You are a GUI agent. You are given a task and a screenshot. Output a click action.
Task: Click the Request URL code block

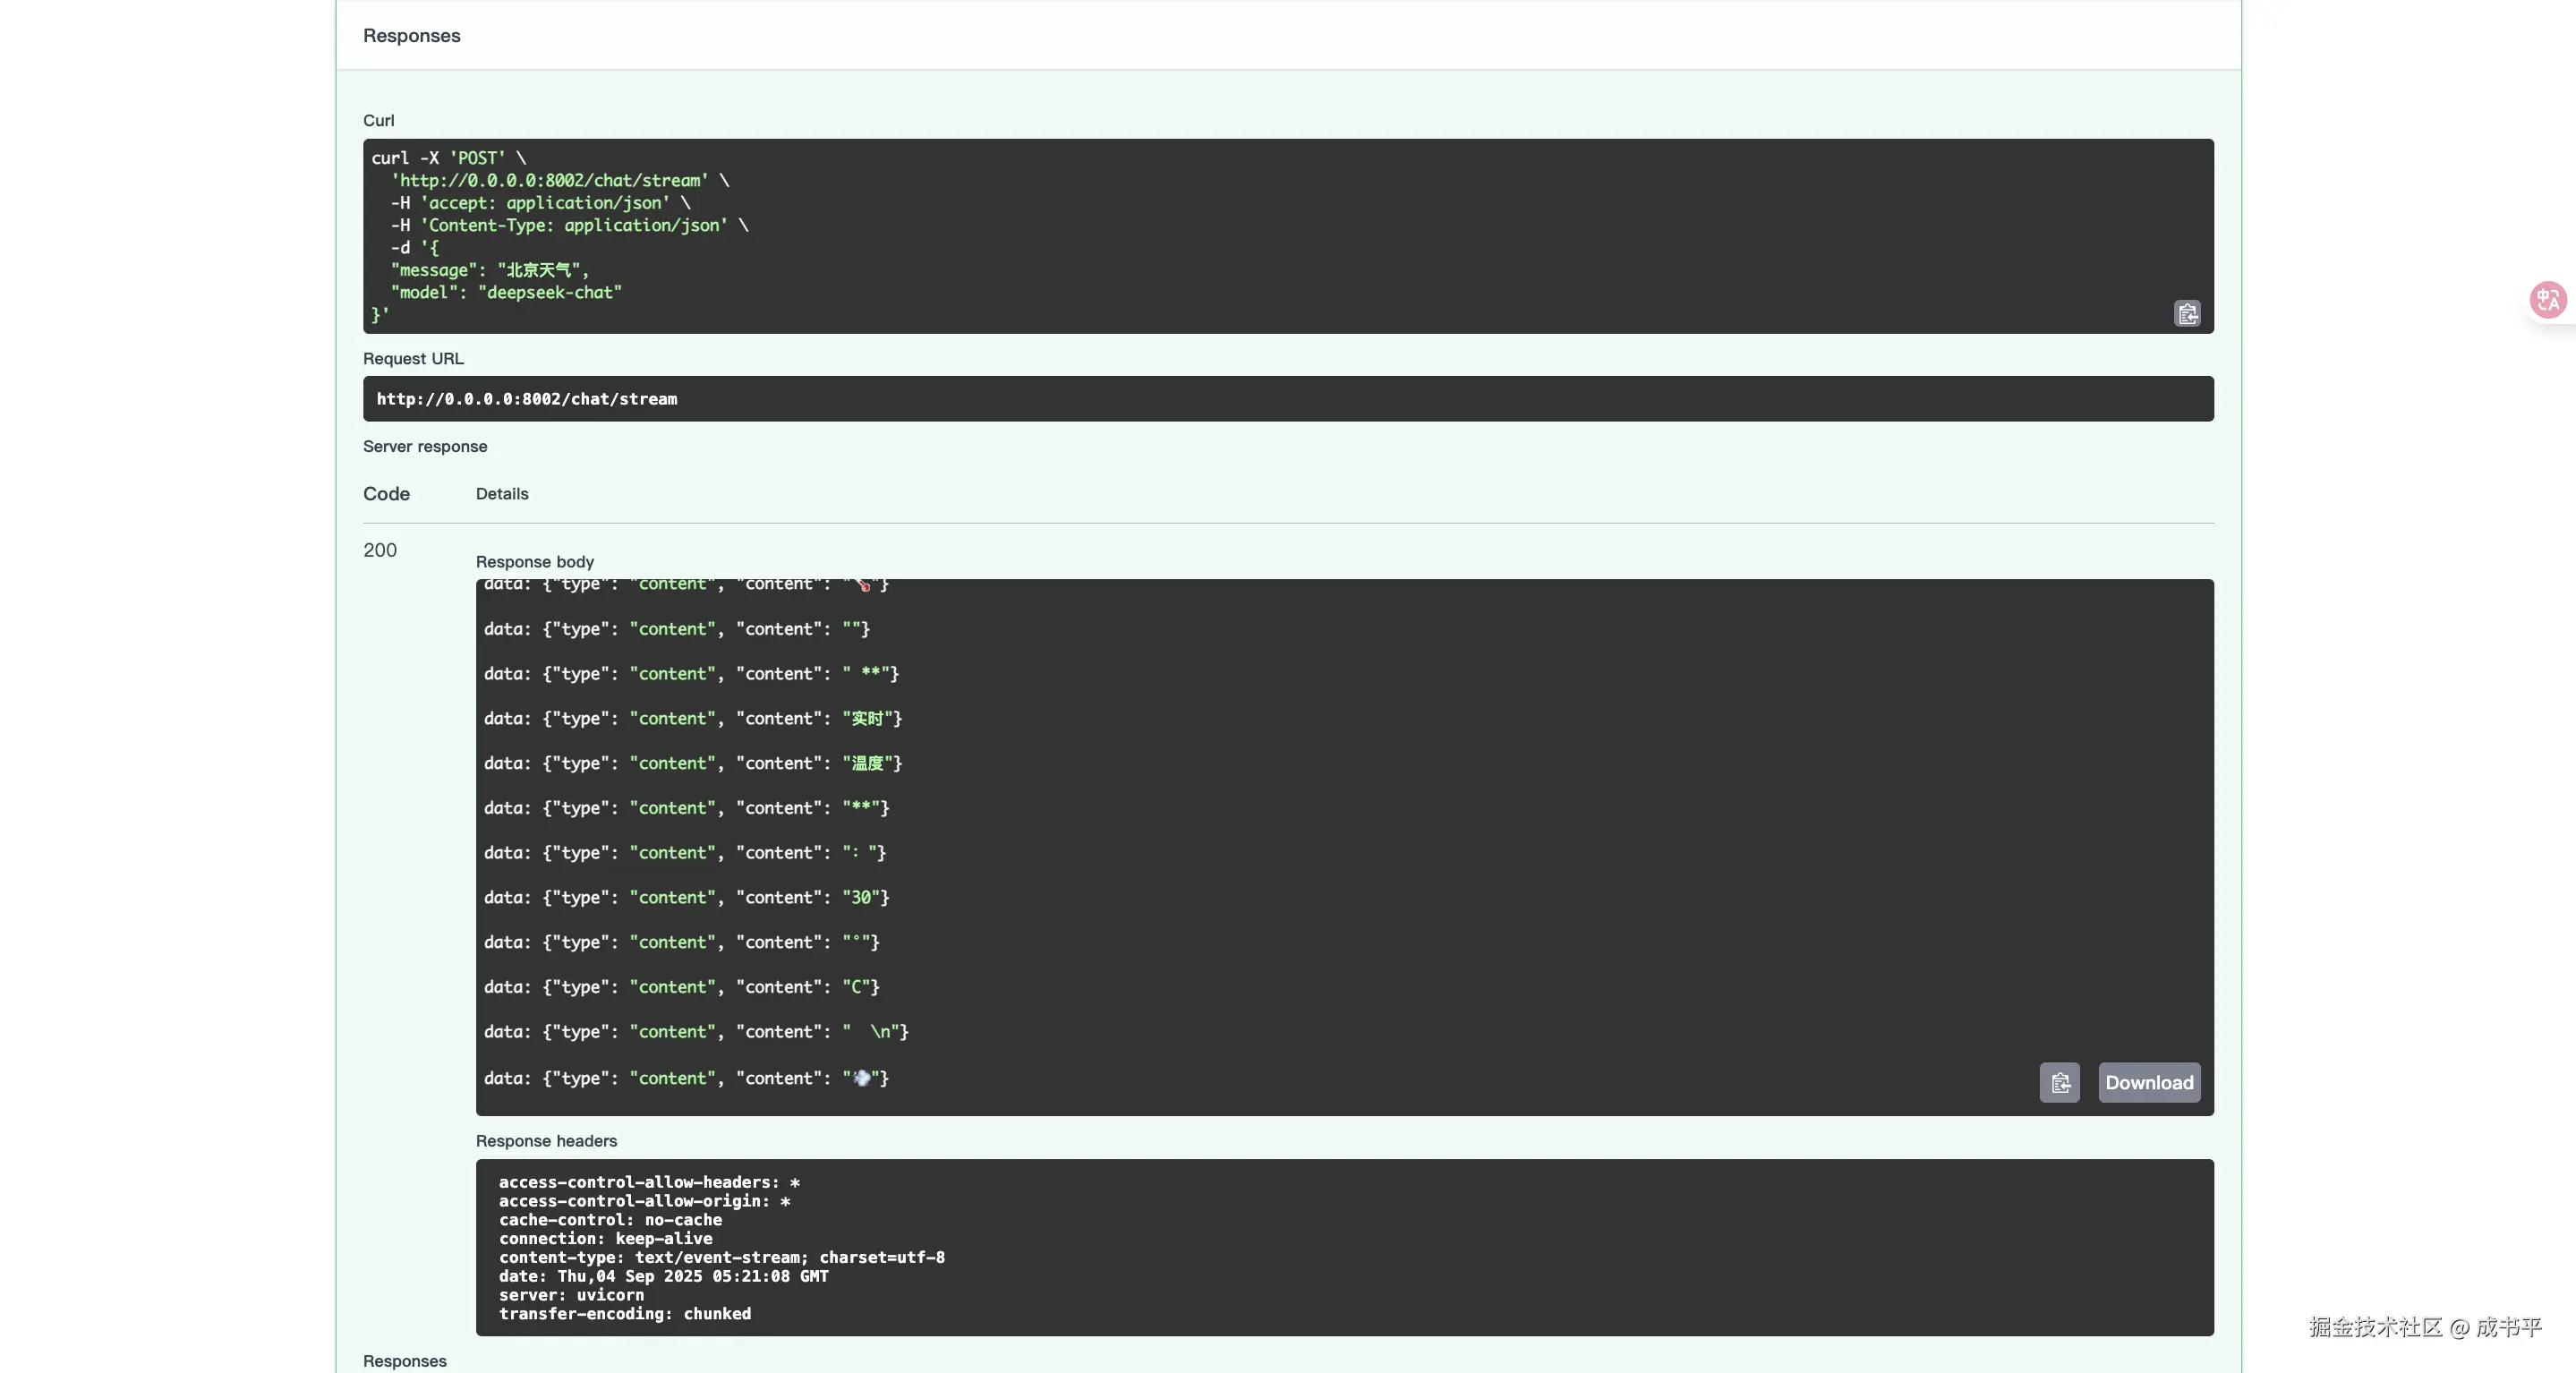coord(1287,399)
